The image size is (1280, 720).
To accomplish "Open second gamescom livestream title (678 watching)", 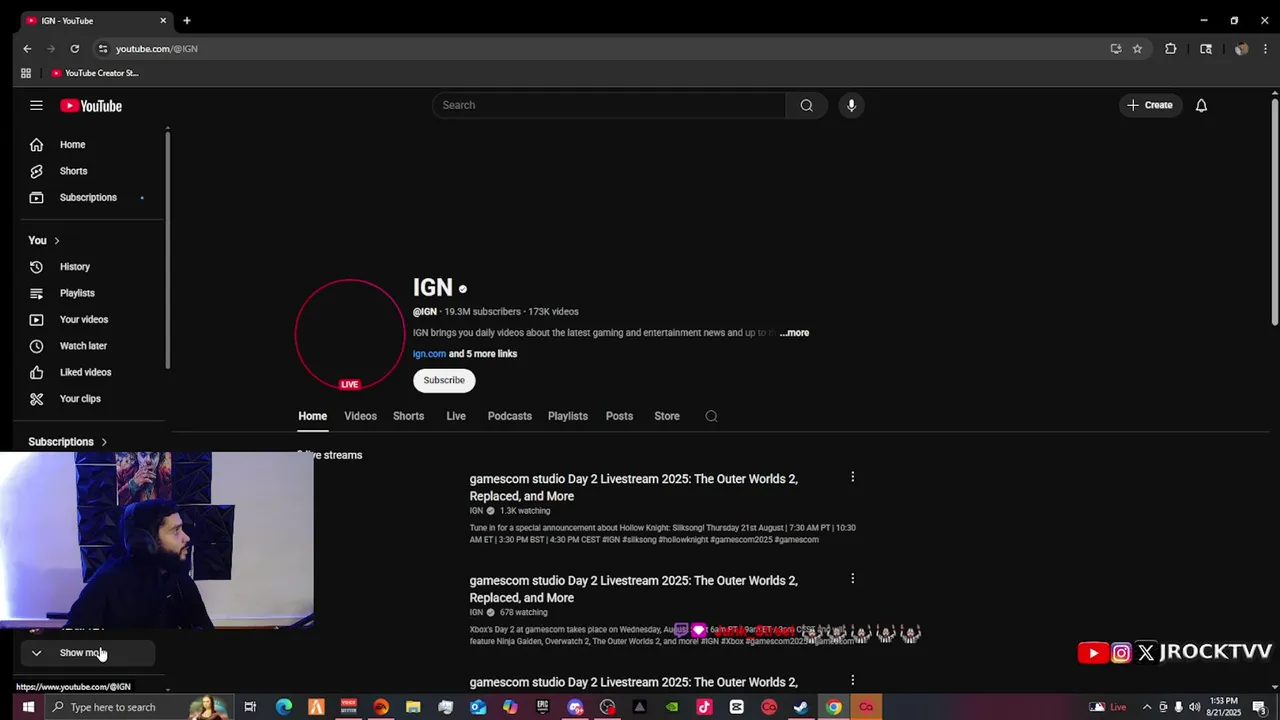I will point(634,589).
